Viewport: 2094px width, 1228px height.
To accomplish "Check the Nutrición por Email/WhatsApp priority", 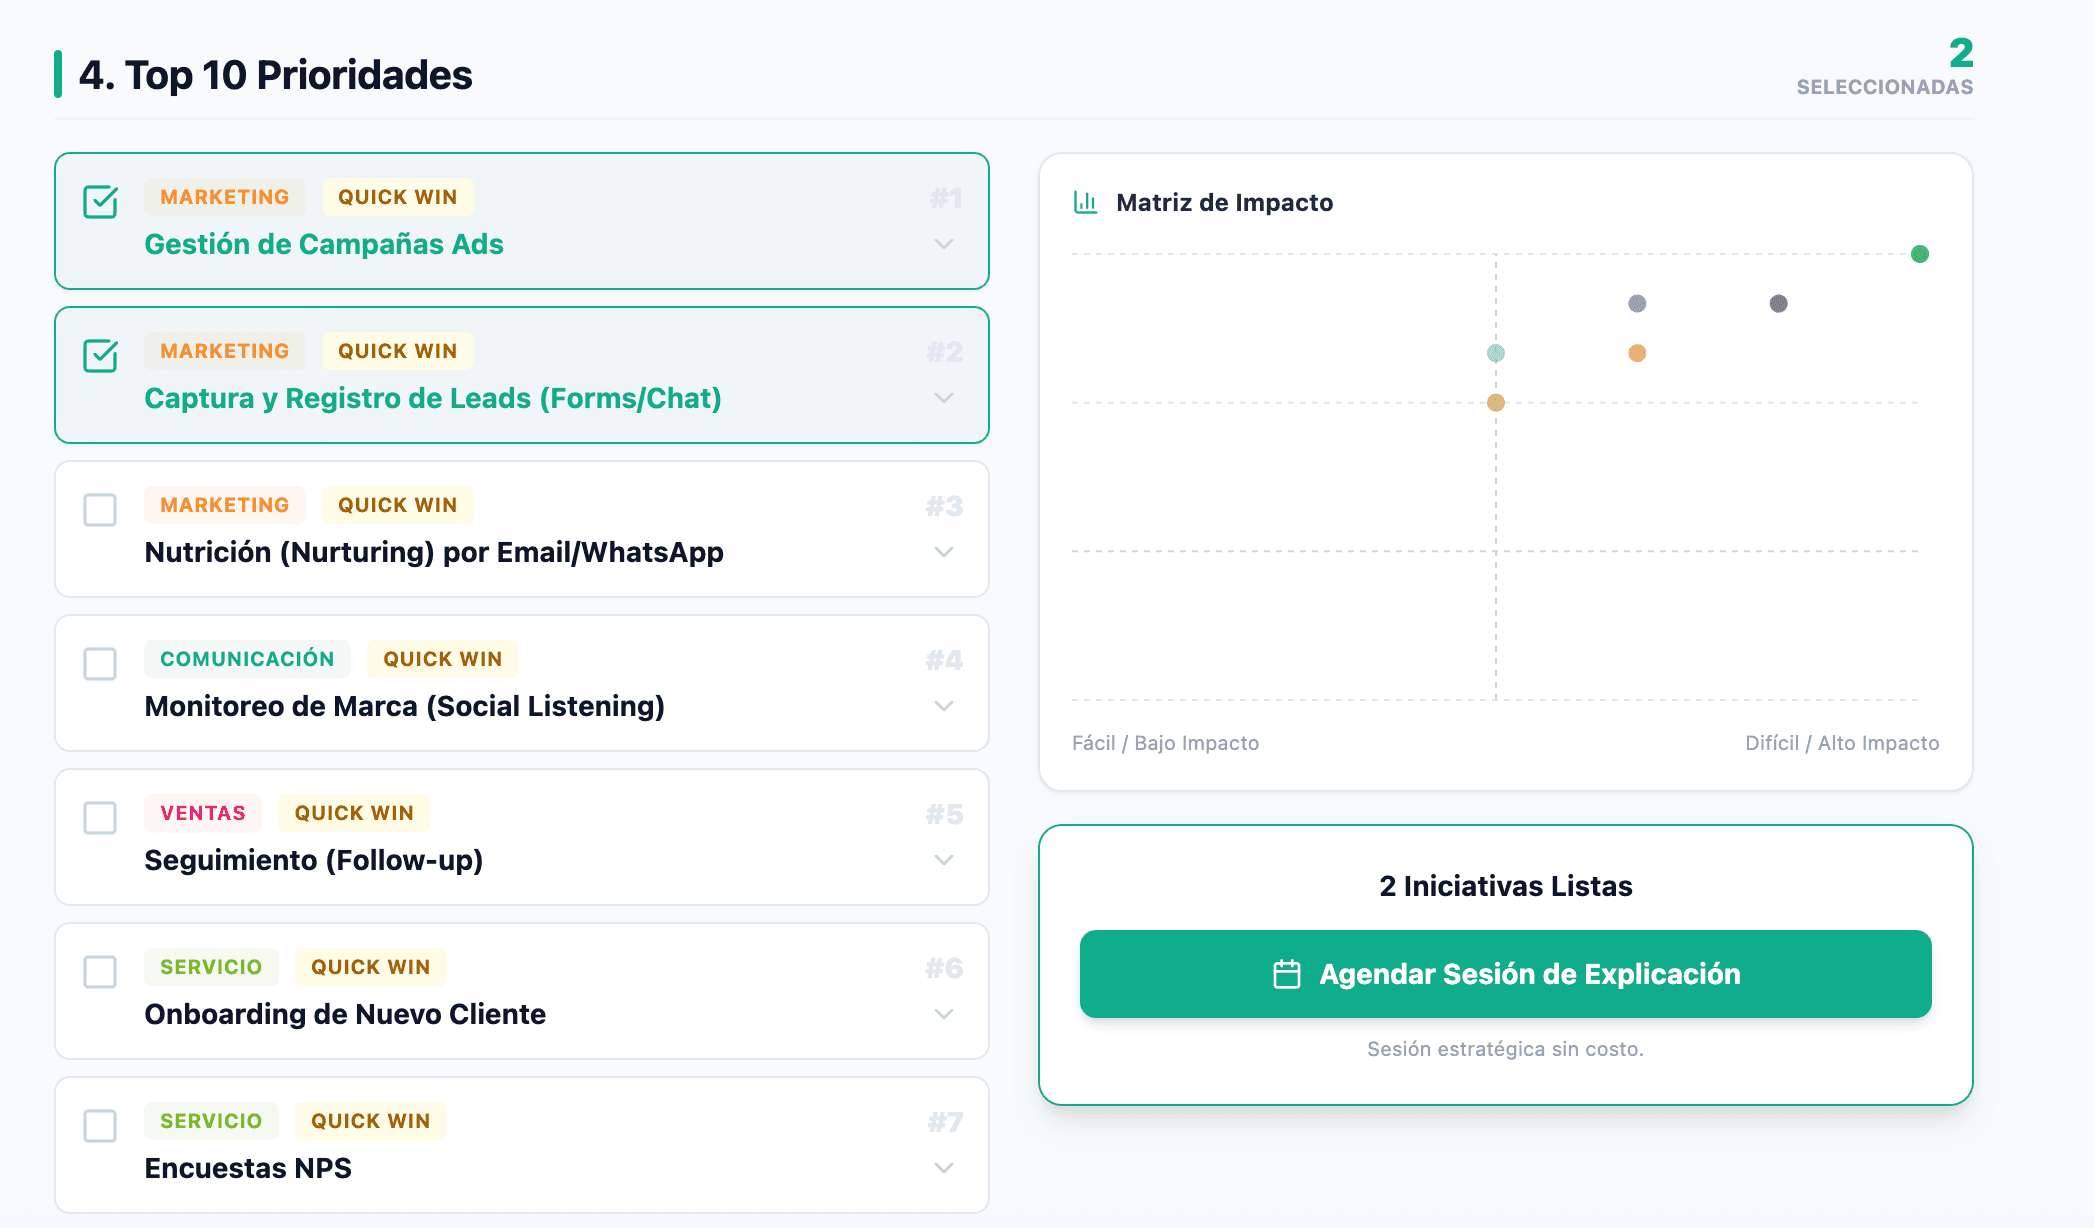I will [99, 510].
